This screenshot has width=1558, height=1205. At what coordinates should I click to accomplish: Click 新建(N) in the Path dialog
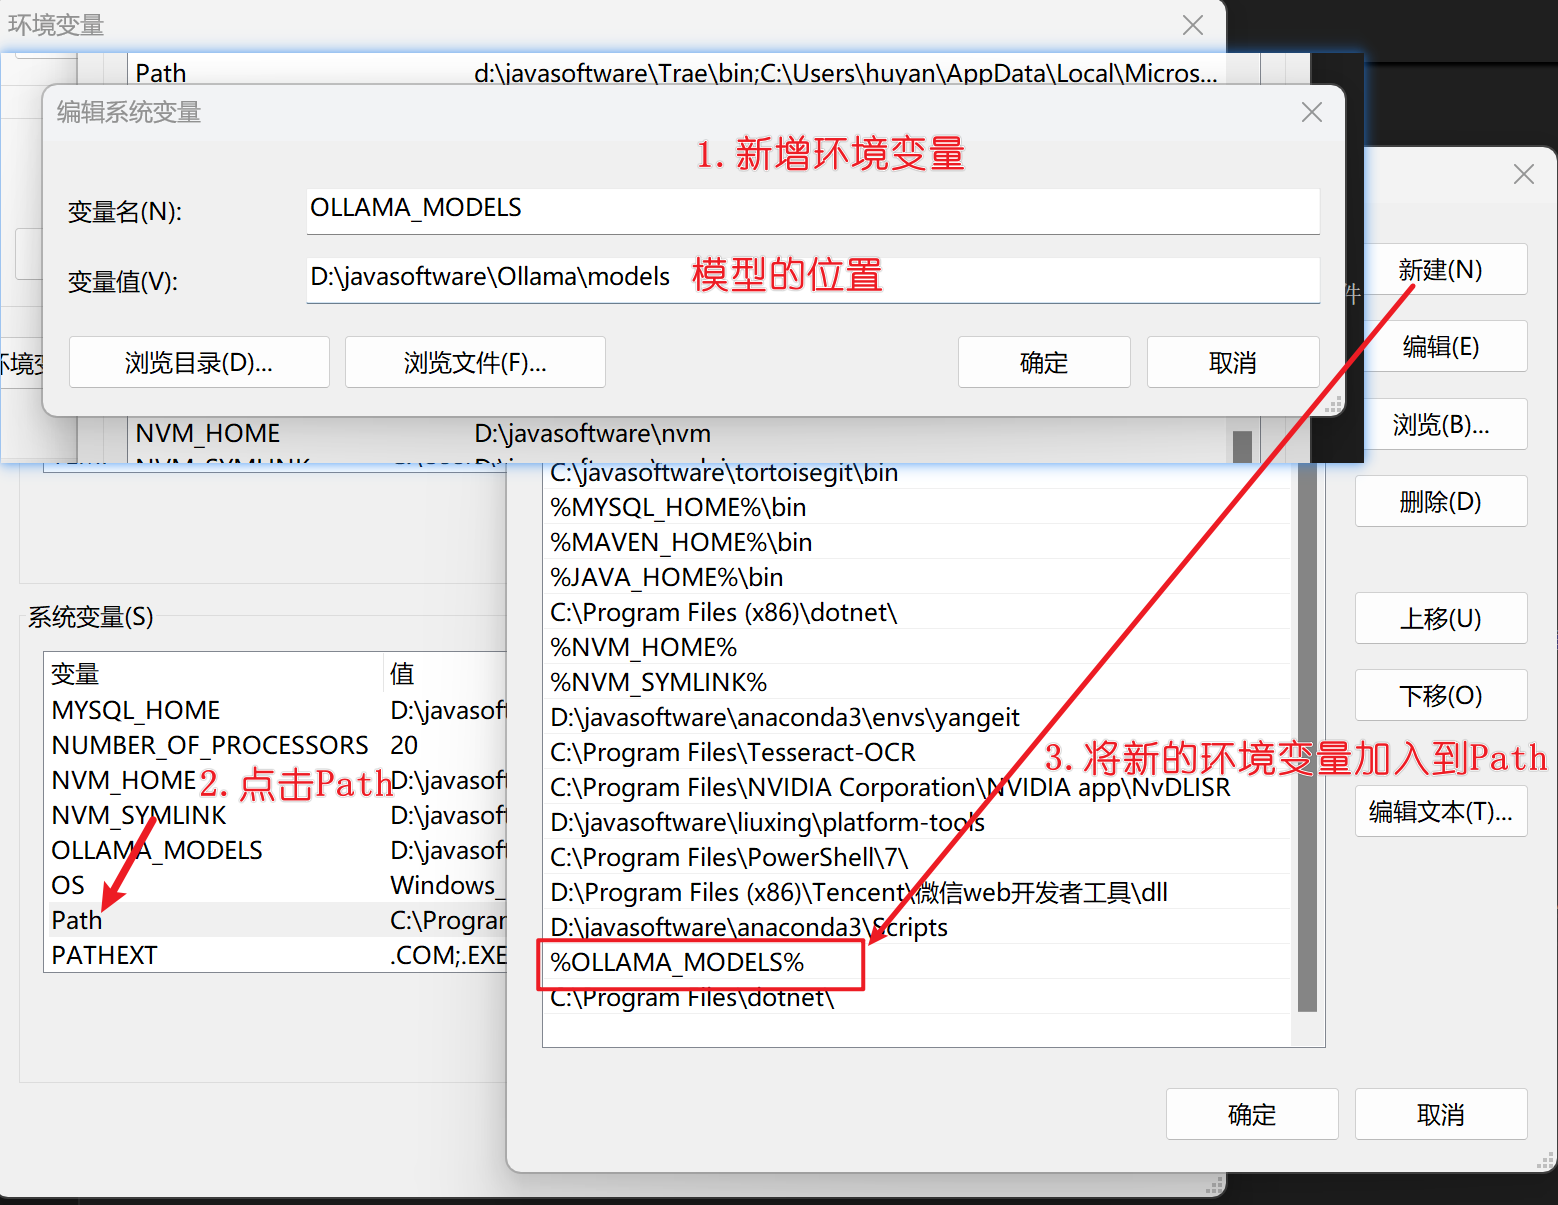[1441, 269]
